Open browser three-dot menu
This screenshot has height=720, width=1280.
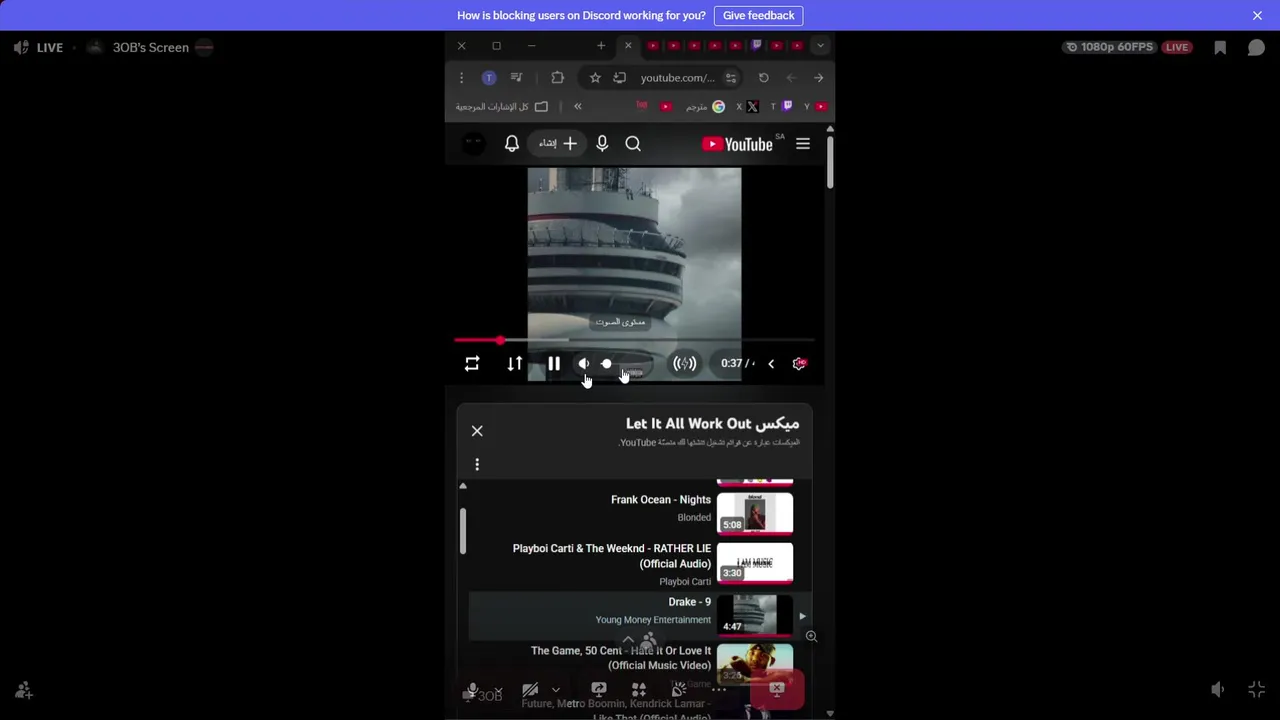tap(461, 78)
